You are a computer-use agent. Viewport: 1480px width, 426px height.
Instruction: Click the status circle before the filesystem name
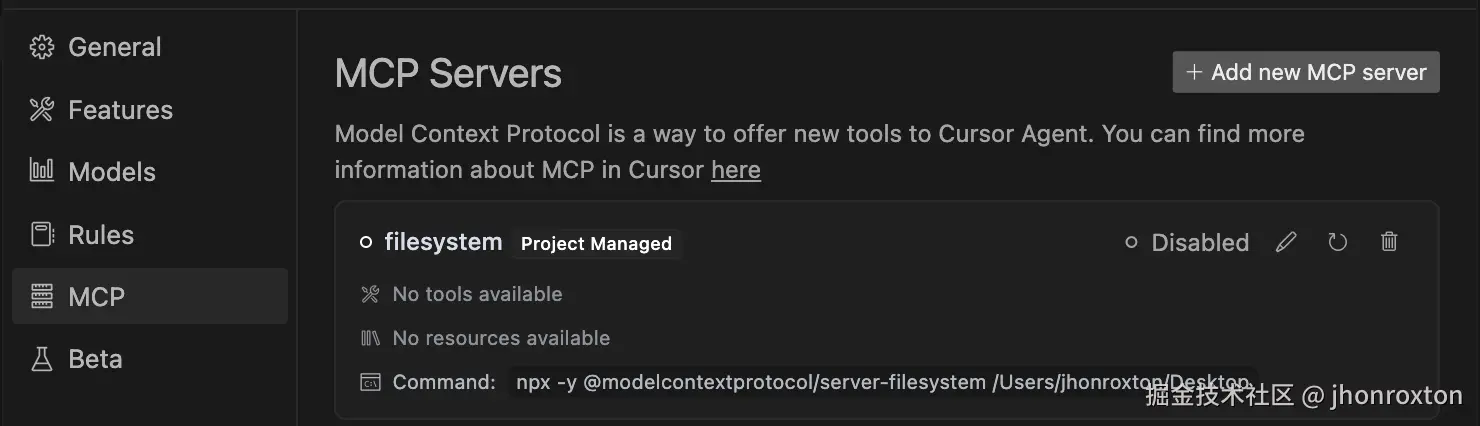pyautogui.click(x=366, y=242)
